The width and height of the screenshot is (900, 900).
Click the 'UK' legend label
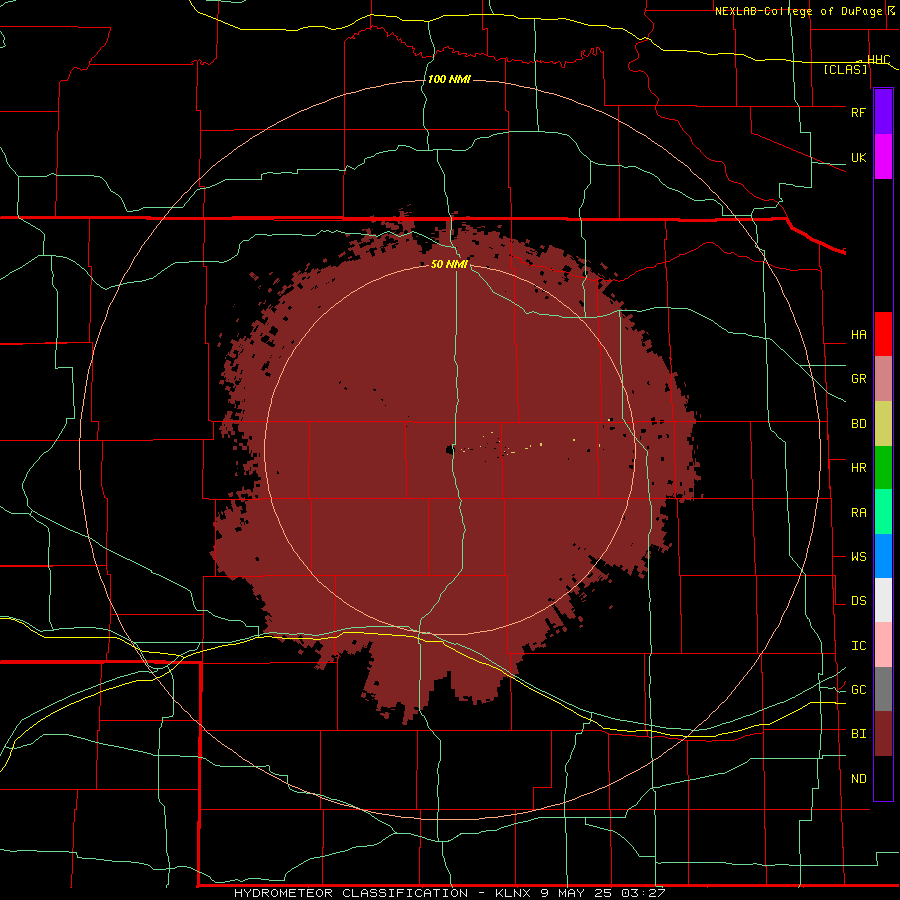[858, 157]
